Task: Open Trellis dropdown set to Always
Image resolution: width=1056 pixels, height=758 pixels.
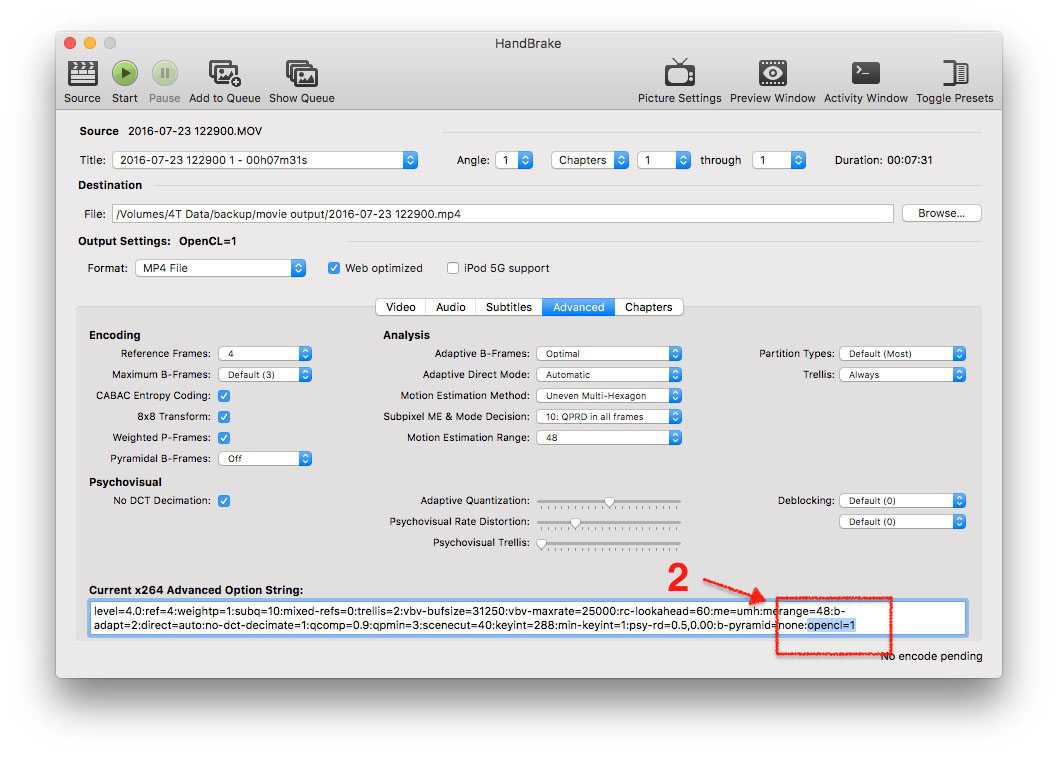Action: coord(902,374)
